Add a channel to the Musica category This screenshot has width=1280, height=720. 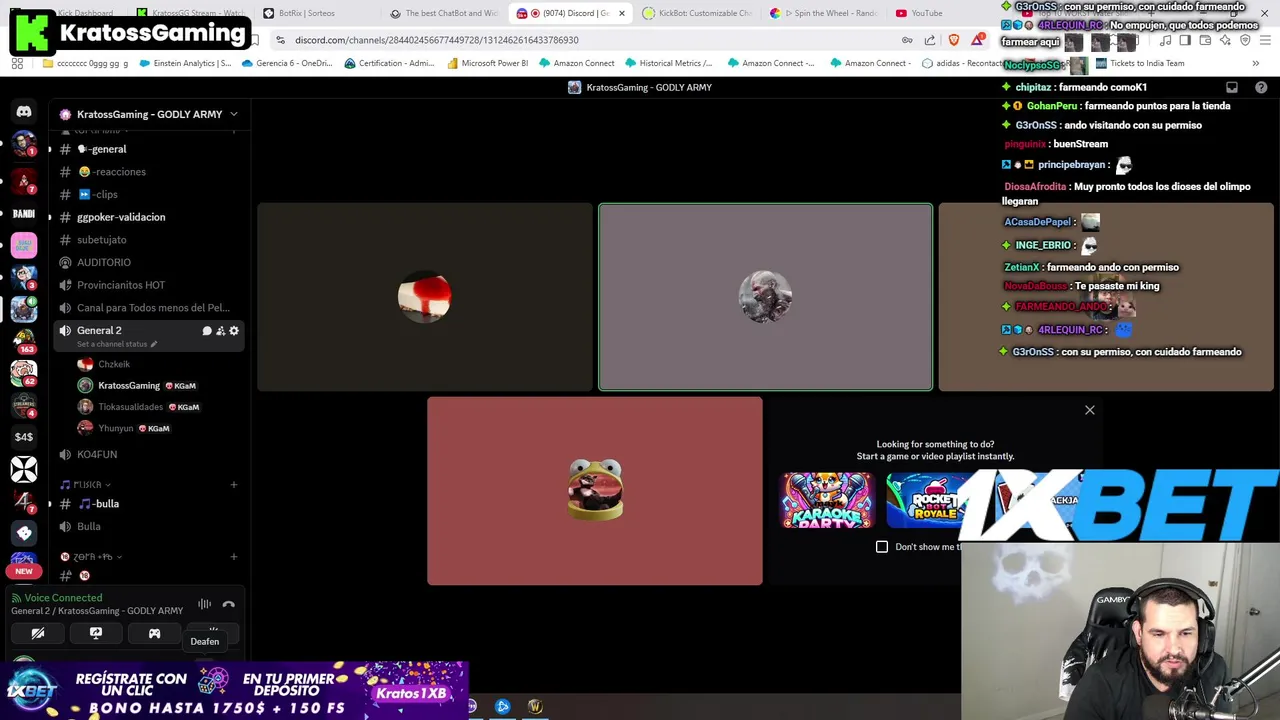(233, 485)
